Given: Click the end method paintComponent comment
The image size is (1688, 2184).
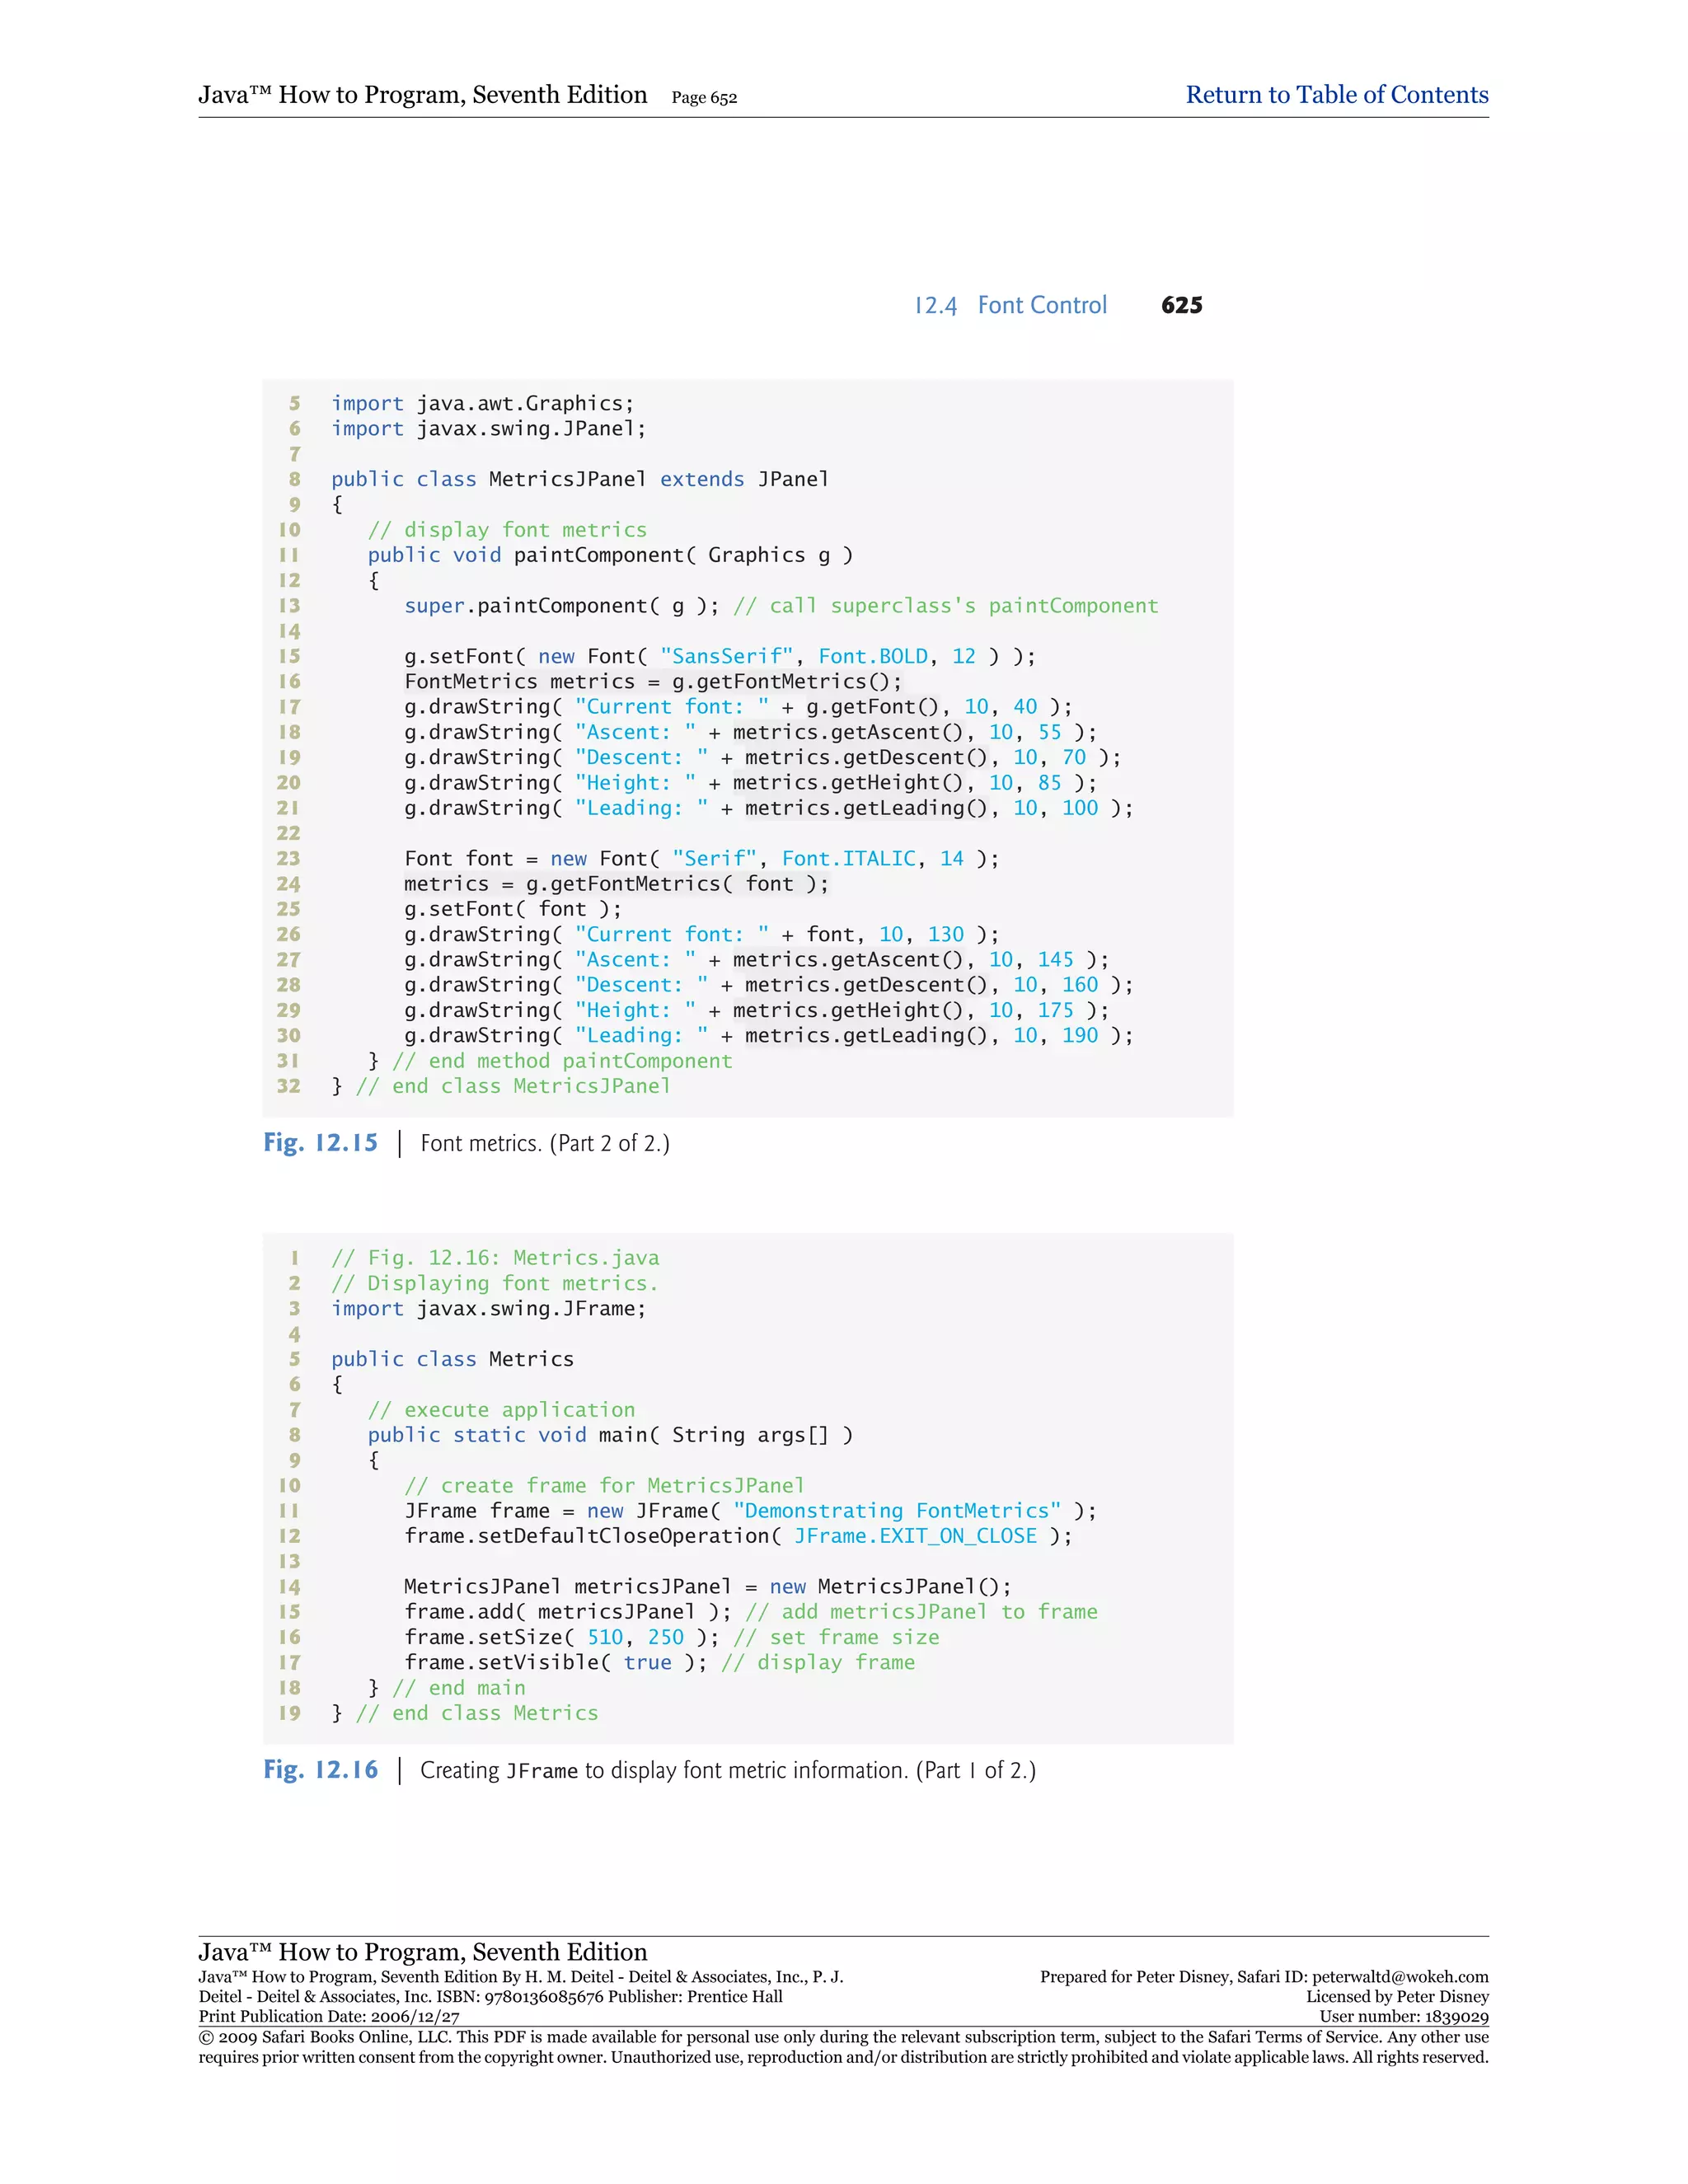Looking at the screenshot, I should click(x=562, y=1061).
